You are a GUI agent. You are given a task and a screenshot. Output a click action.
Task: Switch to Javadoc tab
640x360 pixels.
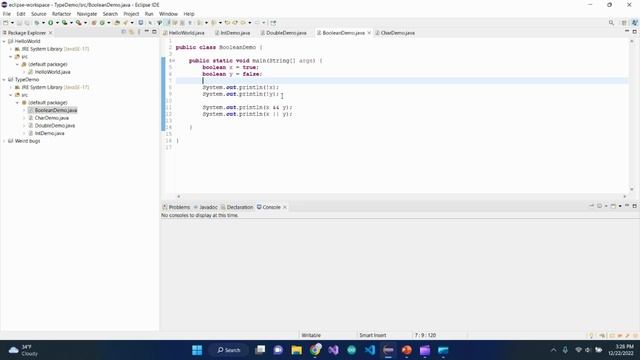[206, 207]
